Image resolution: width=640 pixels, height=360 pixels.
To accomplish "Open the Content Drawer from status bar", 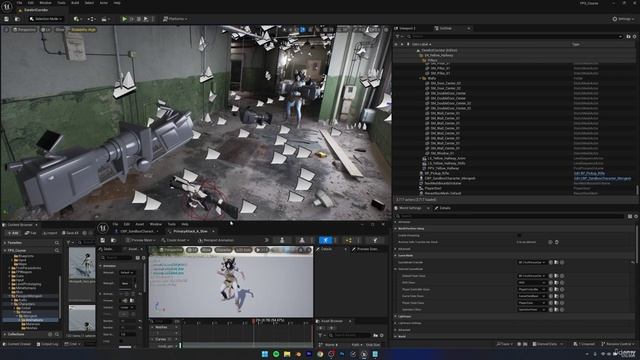I will pyautogui.click(x=17, y=344).
